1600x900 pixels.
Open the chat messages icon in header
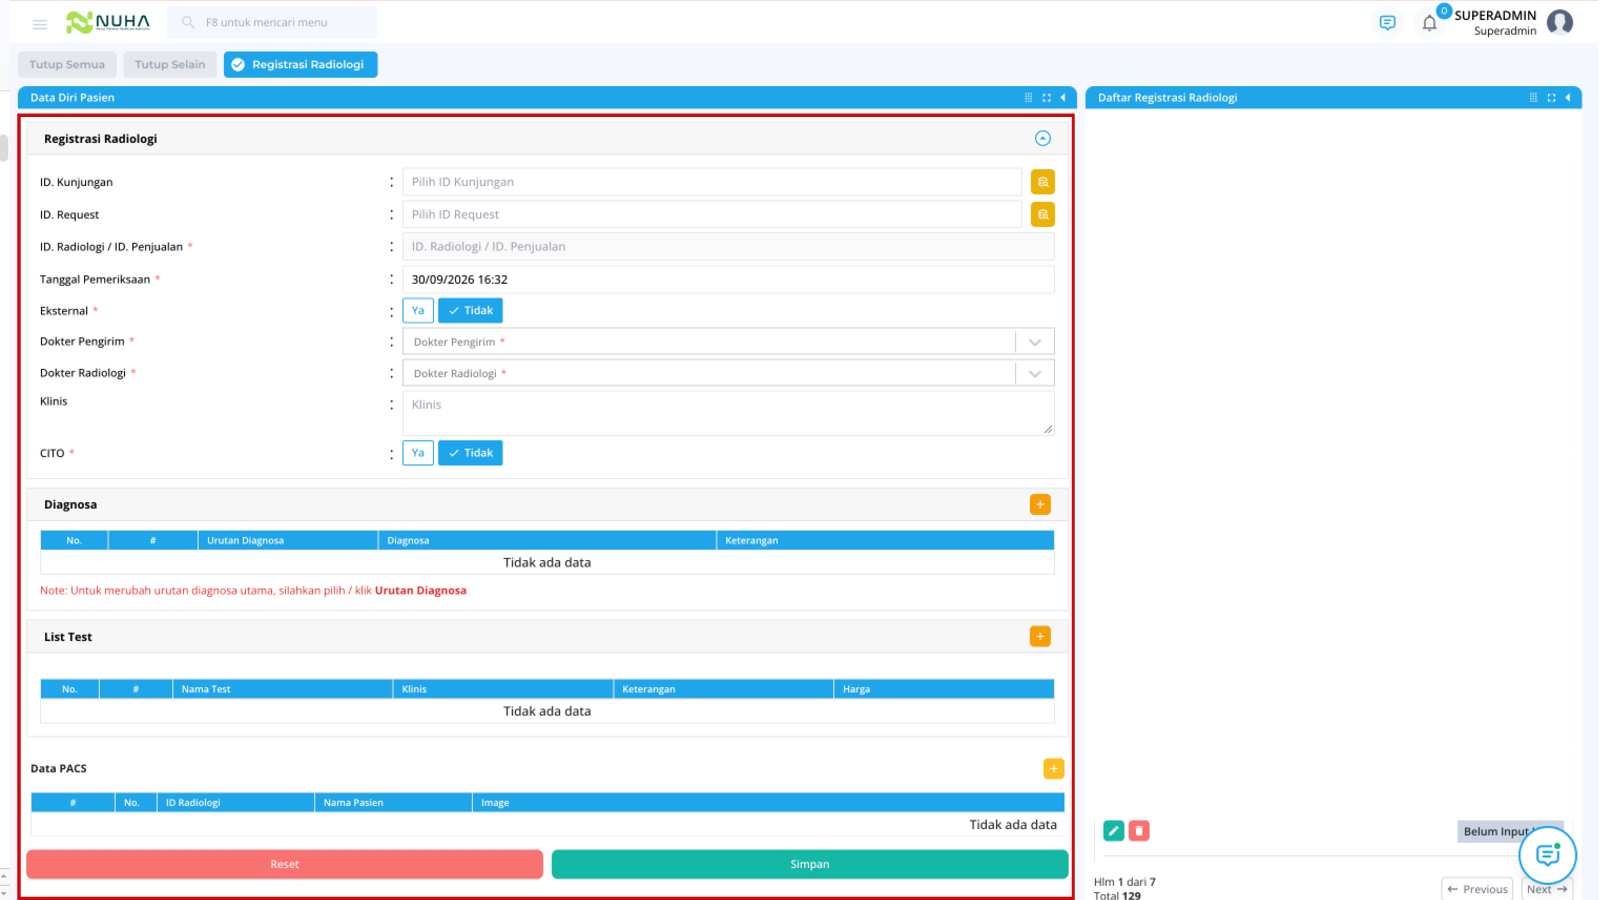[x=1387, y=23]
